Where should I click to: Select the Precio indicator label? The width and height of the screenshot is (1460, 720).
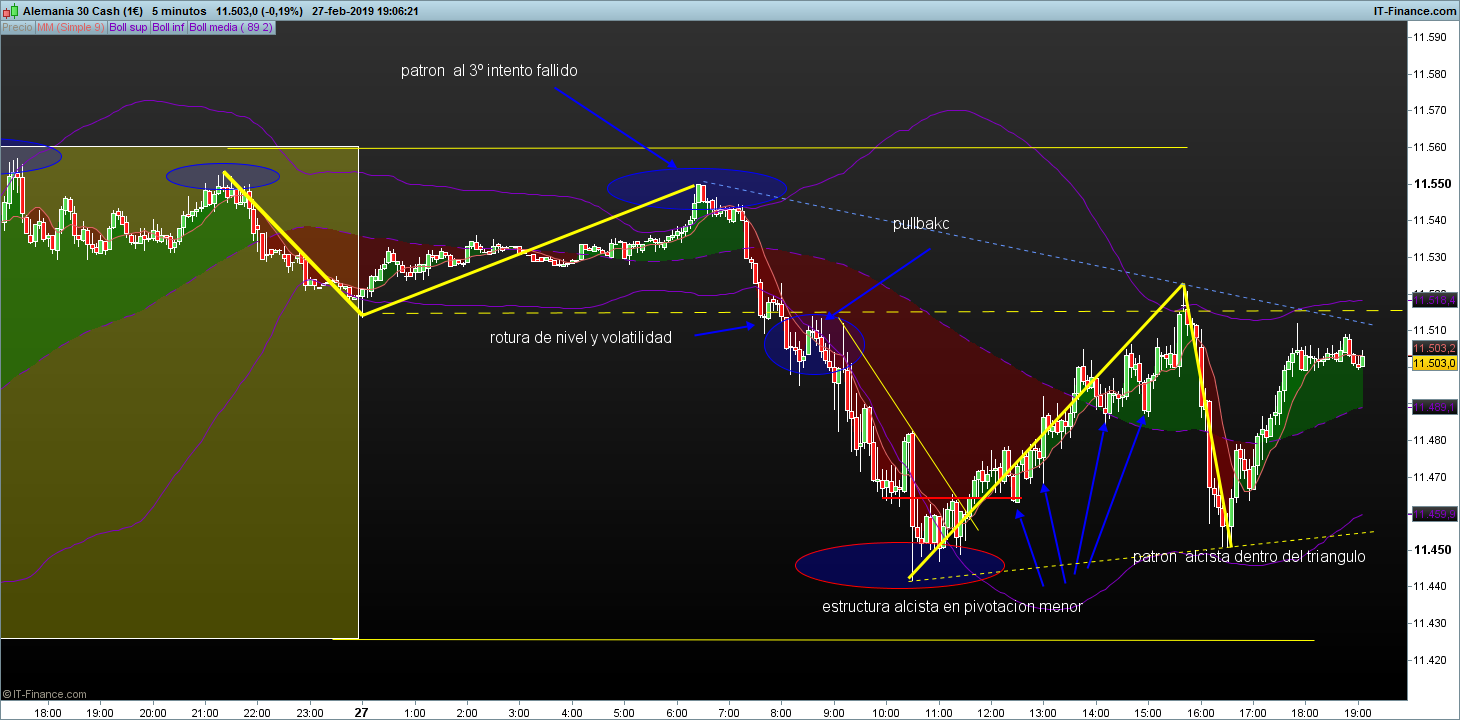coord(17,27)
